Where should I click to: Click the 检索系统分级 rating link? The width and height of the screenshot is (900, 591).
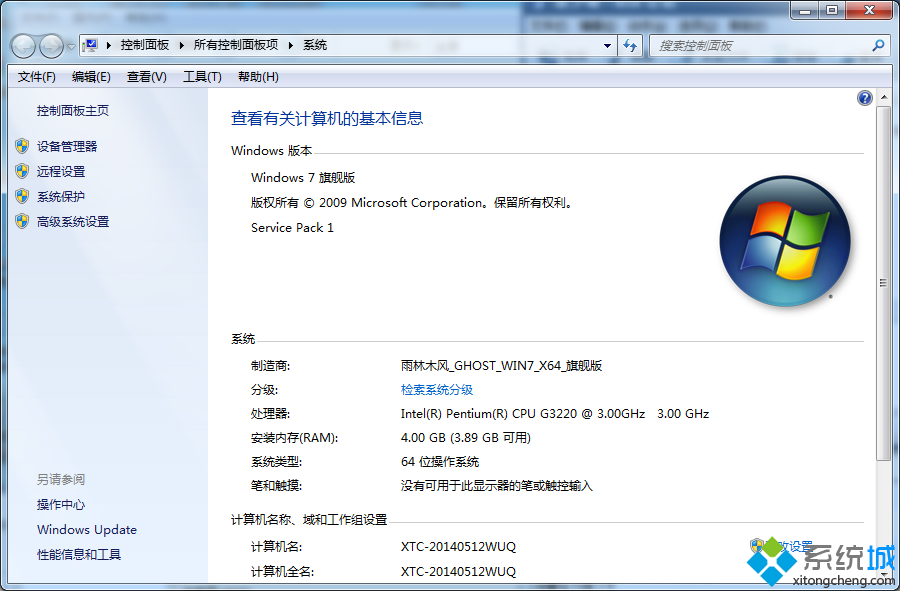pos(437,390)
